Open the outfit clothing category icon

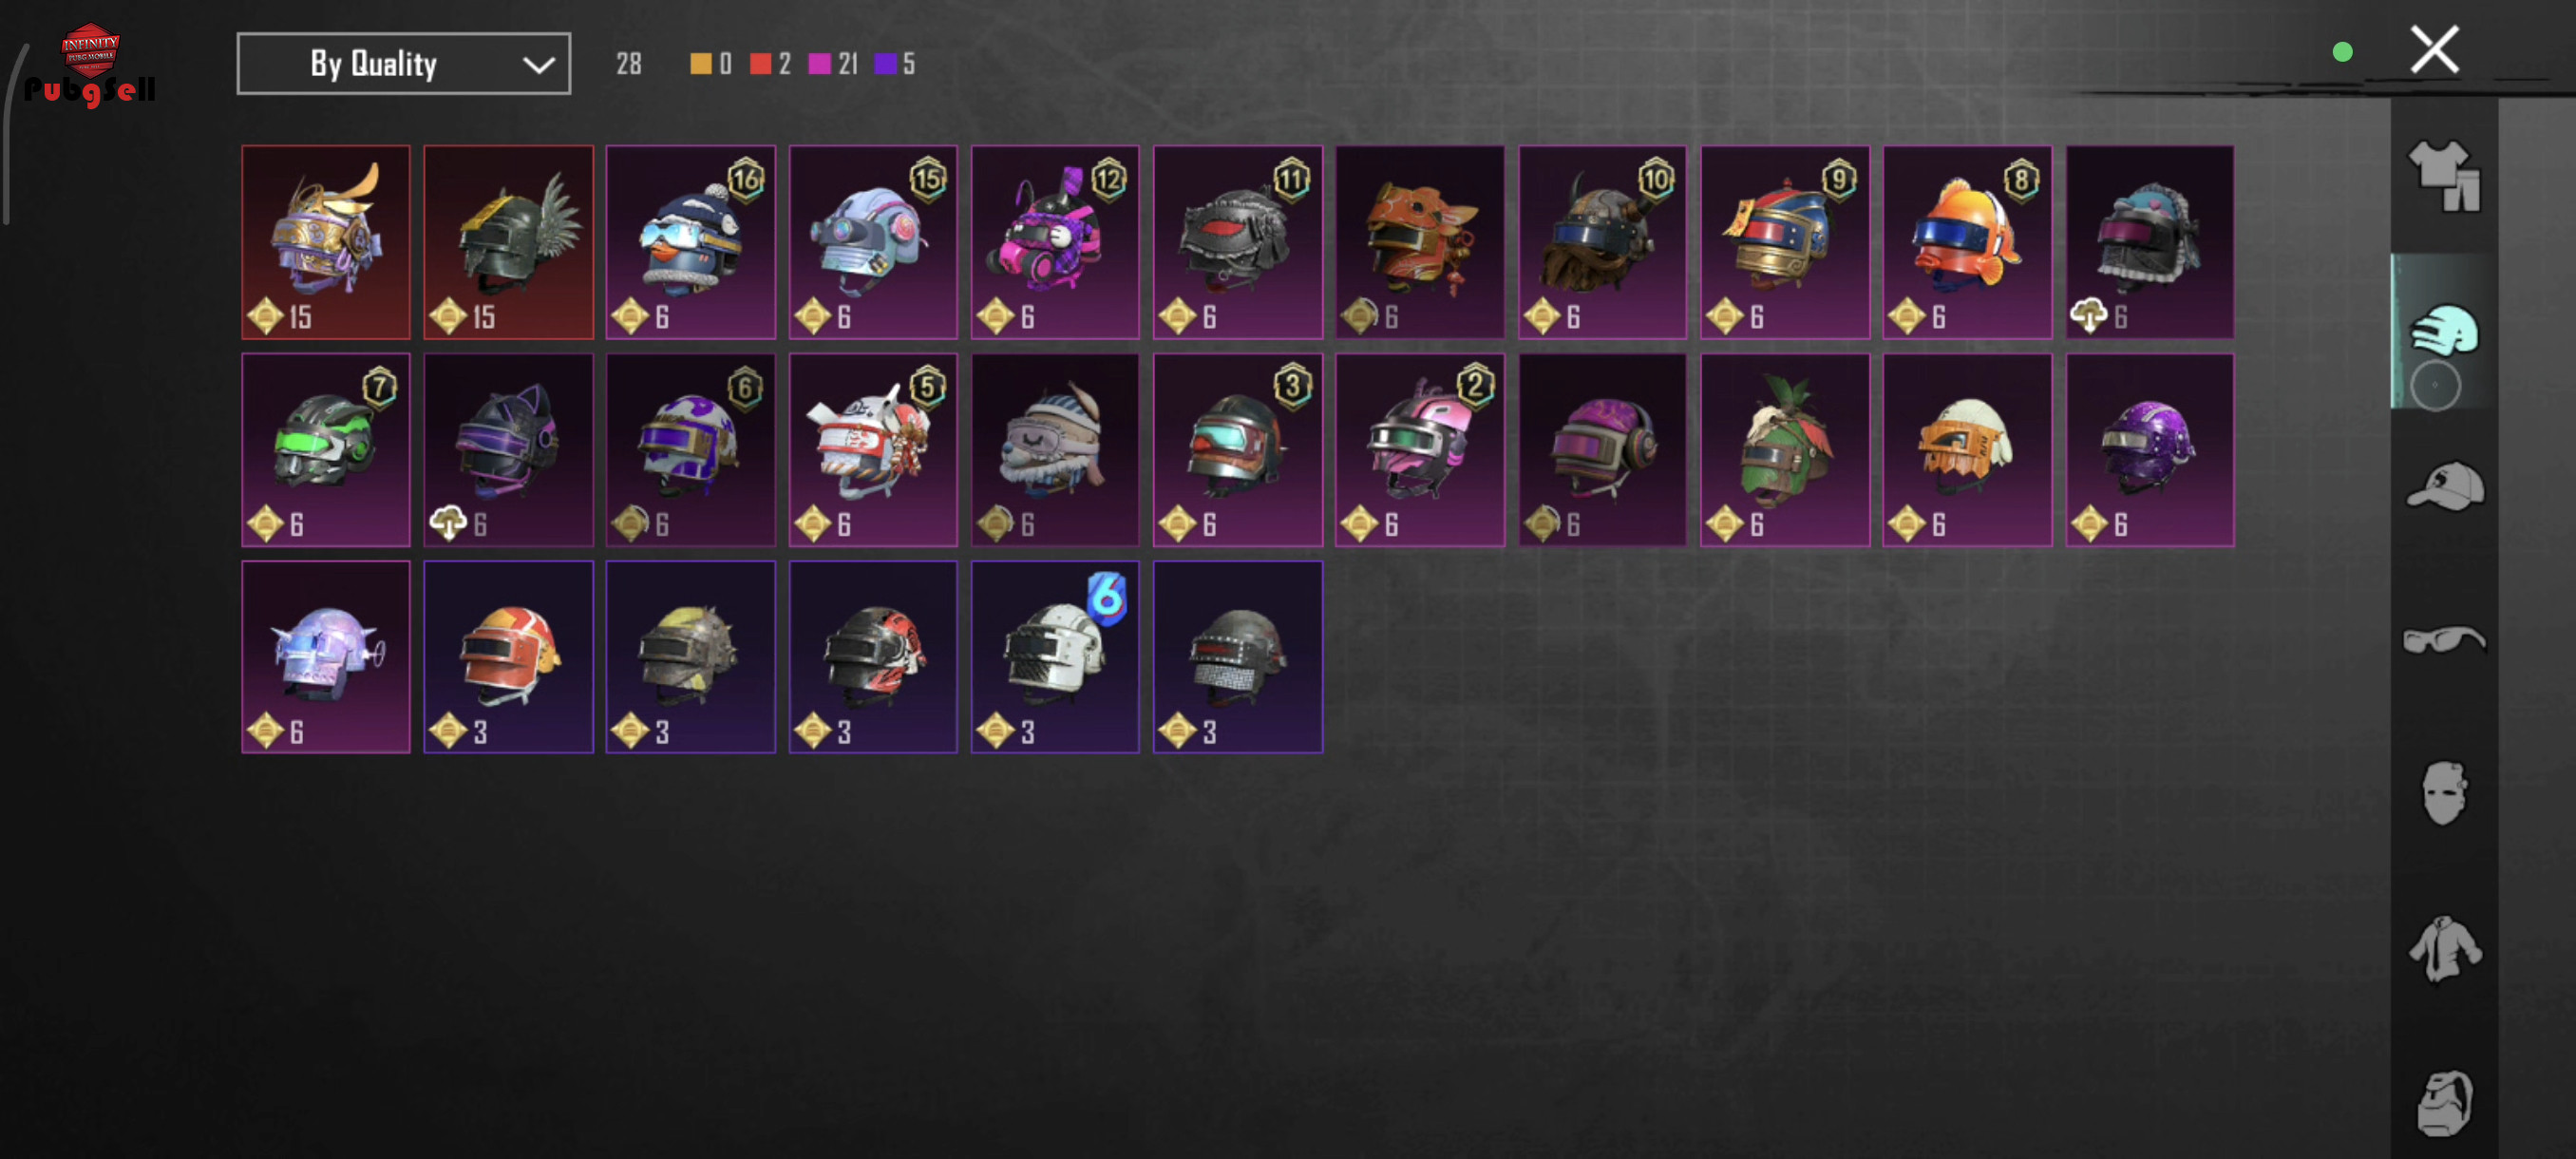(2444, 175)
